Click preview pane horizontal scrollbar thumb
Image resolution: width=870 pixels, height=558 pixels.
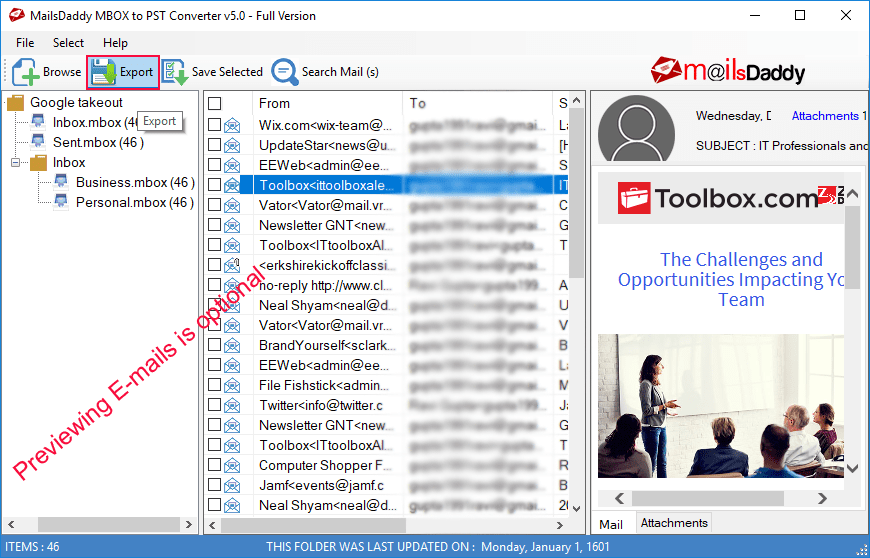(x=707, y=498)
